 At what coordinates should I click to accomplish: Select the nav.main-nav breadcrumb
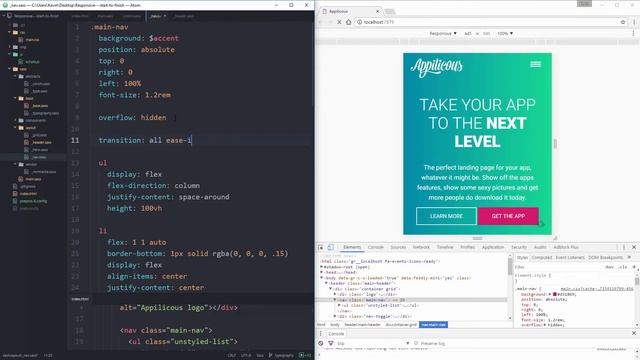(x=433, y=325)
